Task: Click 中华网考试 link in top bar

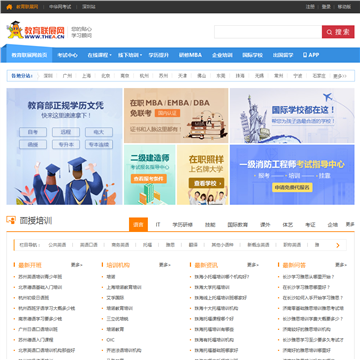Action: click(x=60, y=7)
